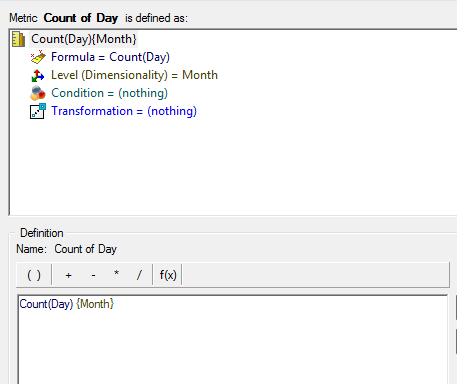
Task: Insert parentheses with the ( ) button
Action: 34,275
